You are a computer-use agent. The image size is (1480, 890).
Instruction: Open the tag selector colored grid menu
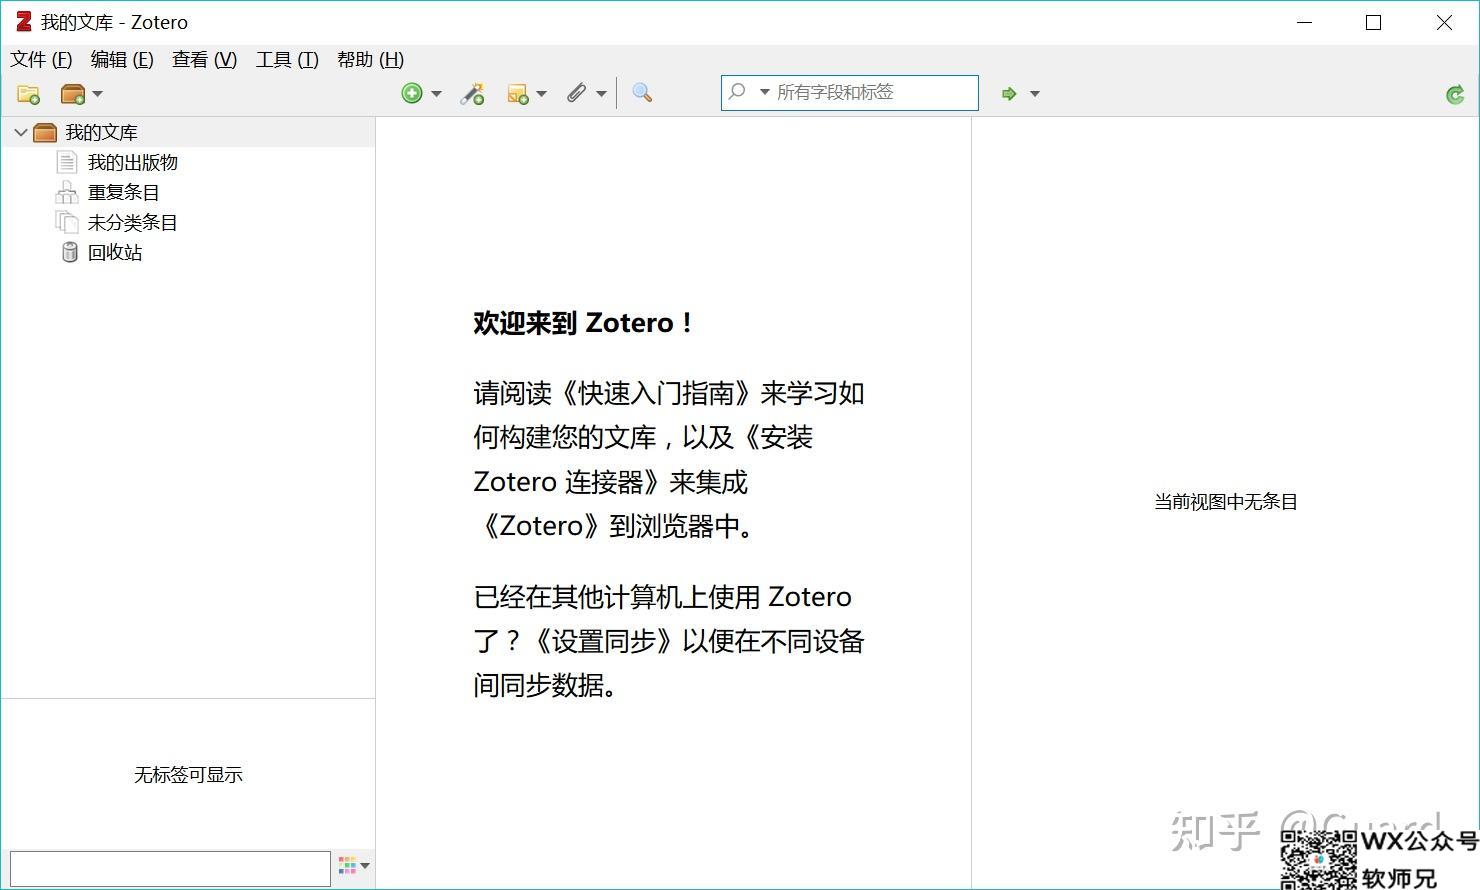point(353,866)
